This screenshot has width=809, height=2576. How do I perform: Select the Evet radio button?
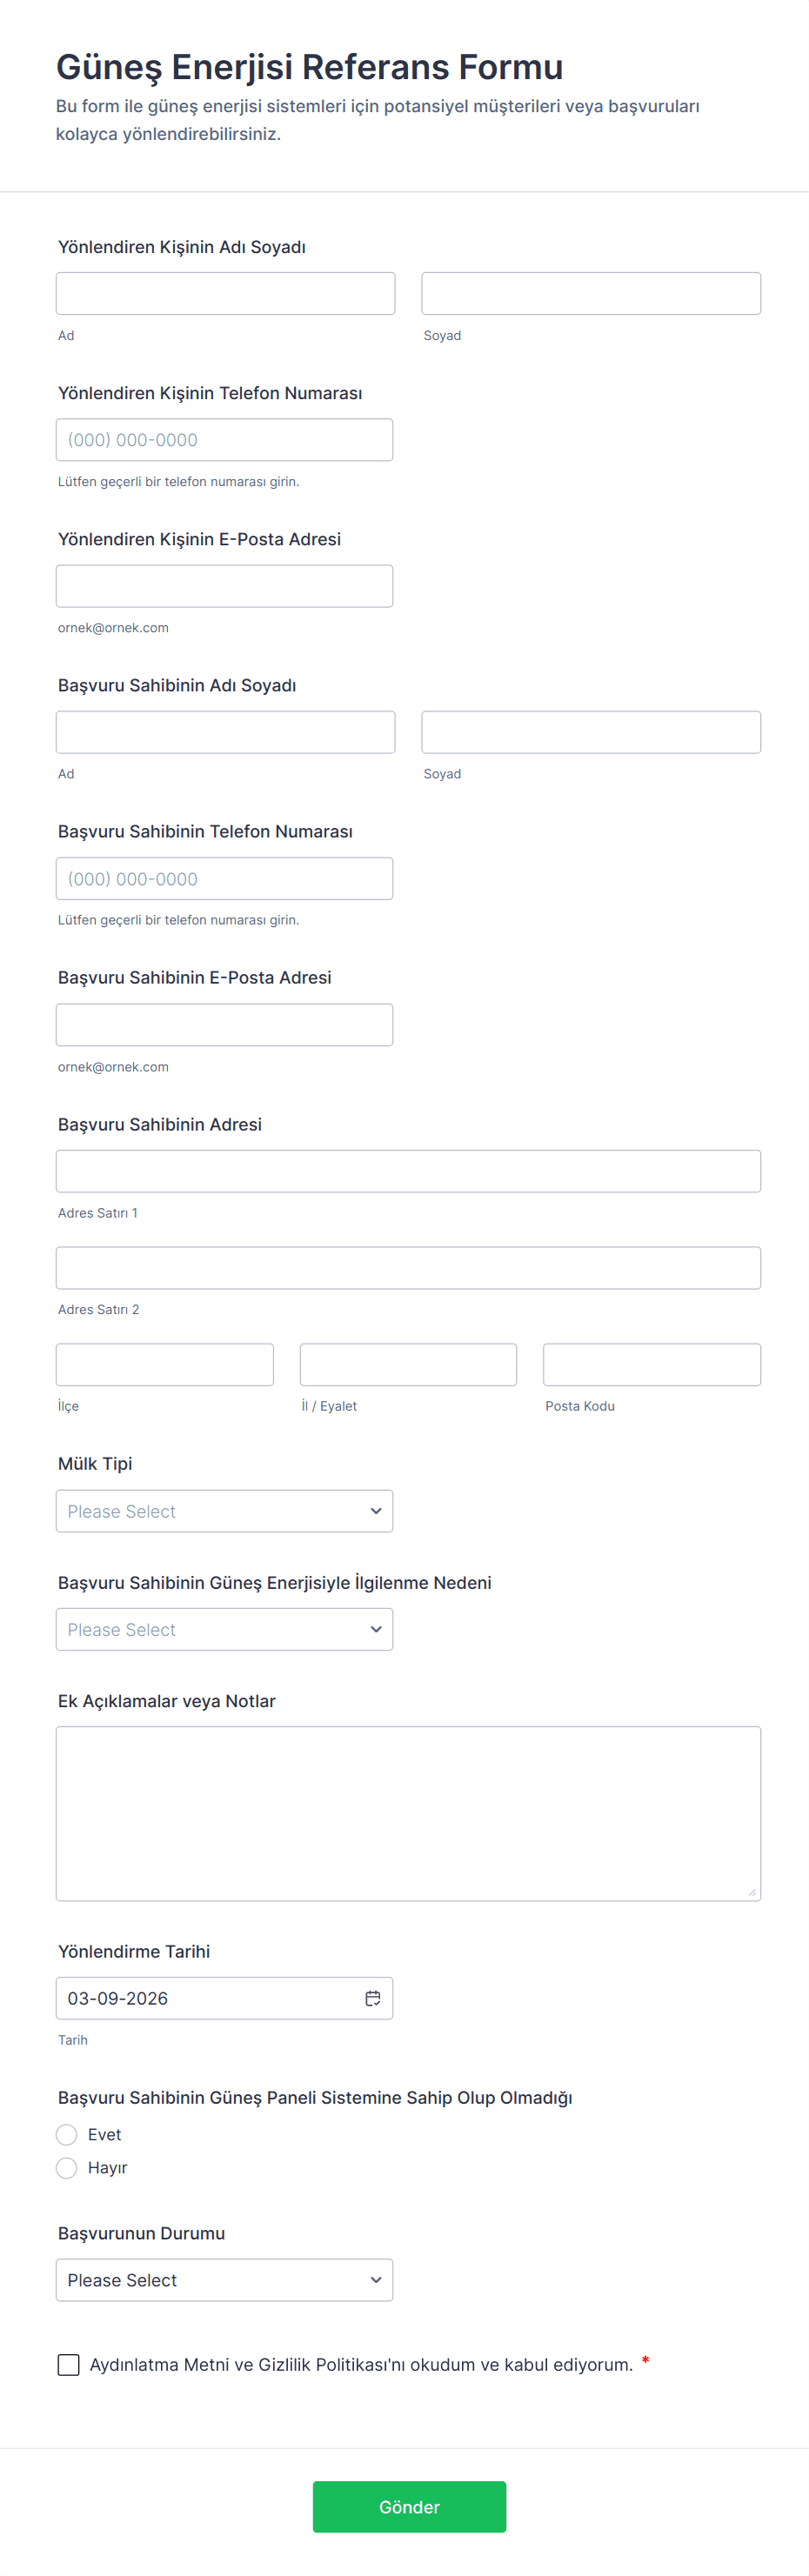pyautogui.click(x=67, y=2134)
